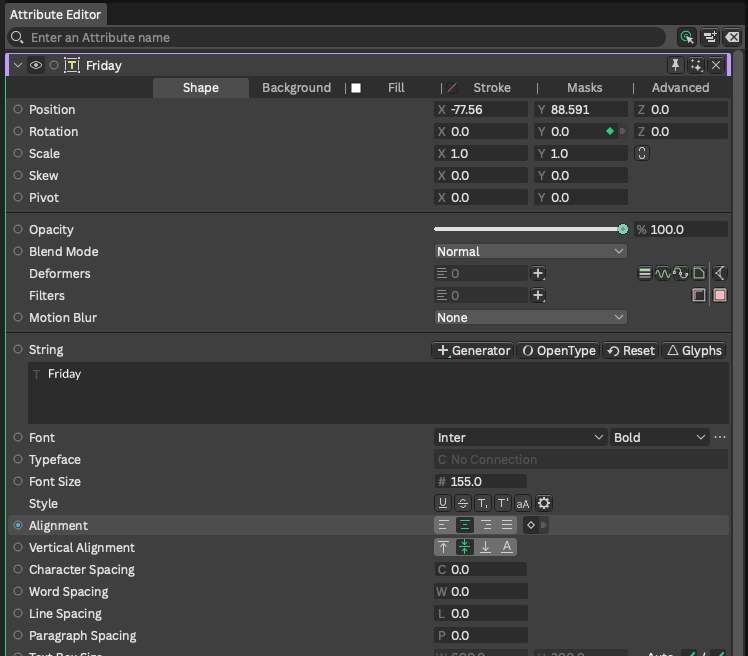Set vertical alignment to top

[x=444, y=547]
